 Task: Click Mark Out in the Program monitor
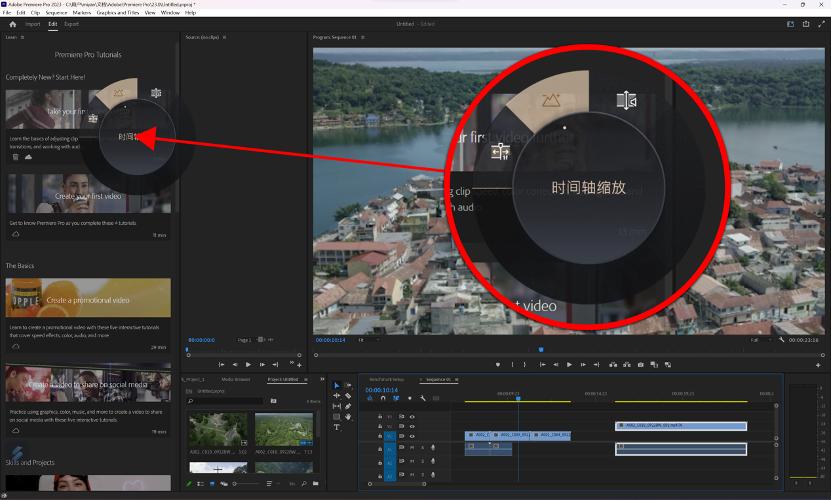coord(525,365)
